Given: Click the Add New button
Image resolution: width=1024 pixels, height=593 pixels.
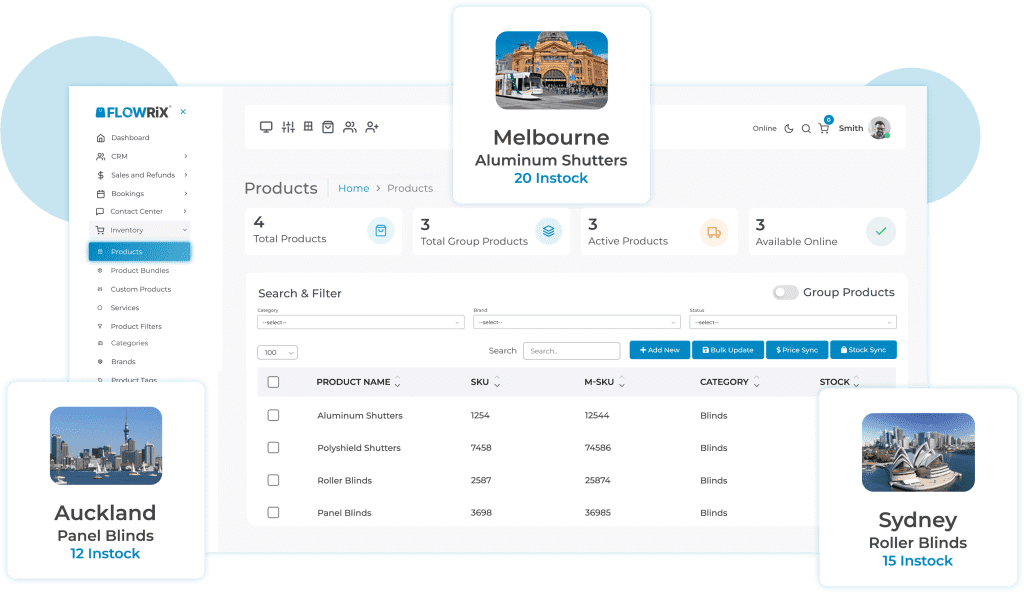Looking at the screenshot, I should pyautogui.click(x=659, y=350).
